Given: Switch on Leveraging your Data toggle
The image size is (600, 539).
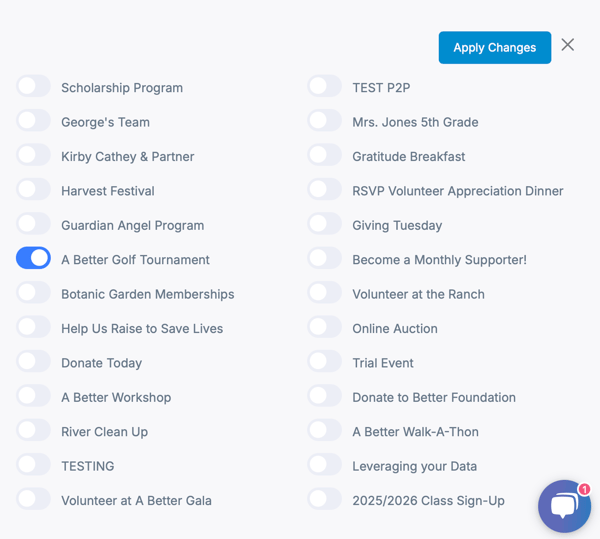Looking at the screenshot, I should click(324, 464).
